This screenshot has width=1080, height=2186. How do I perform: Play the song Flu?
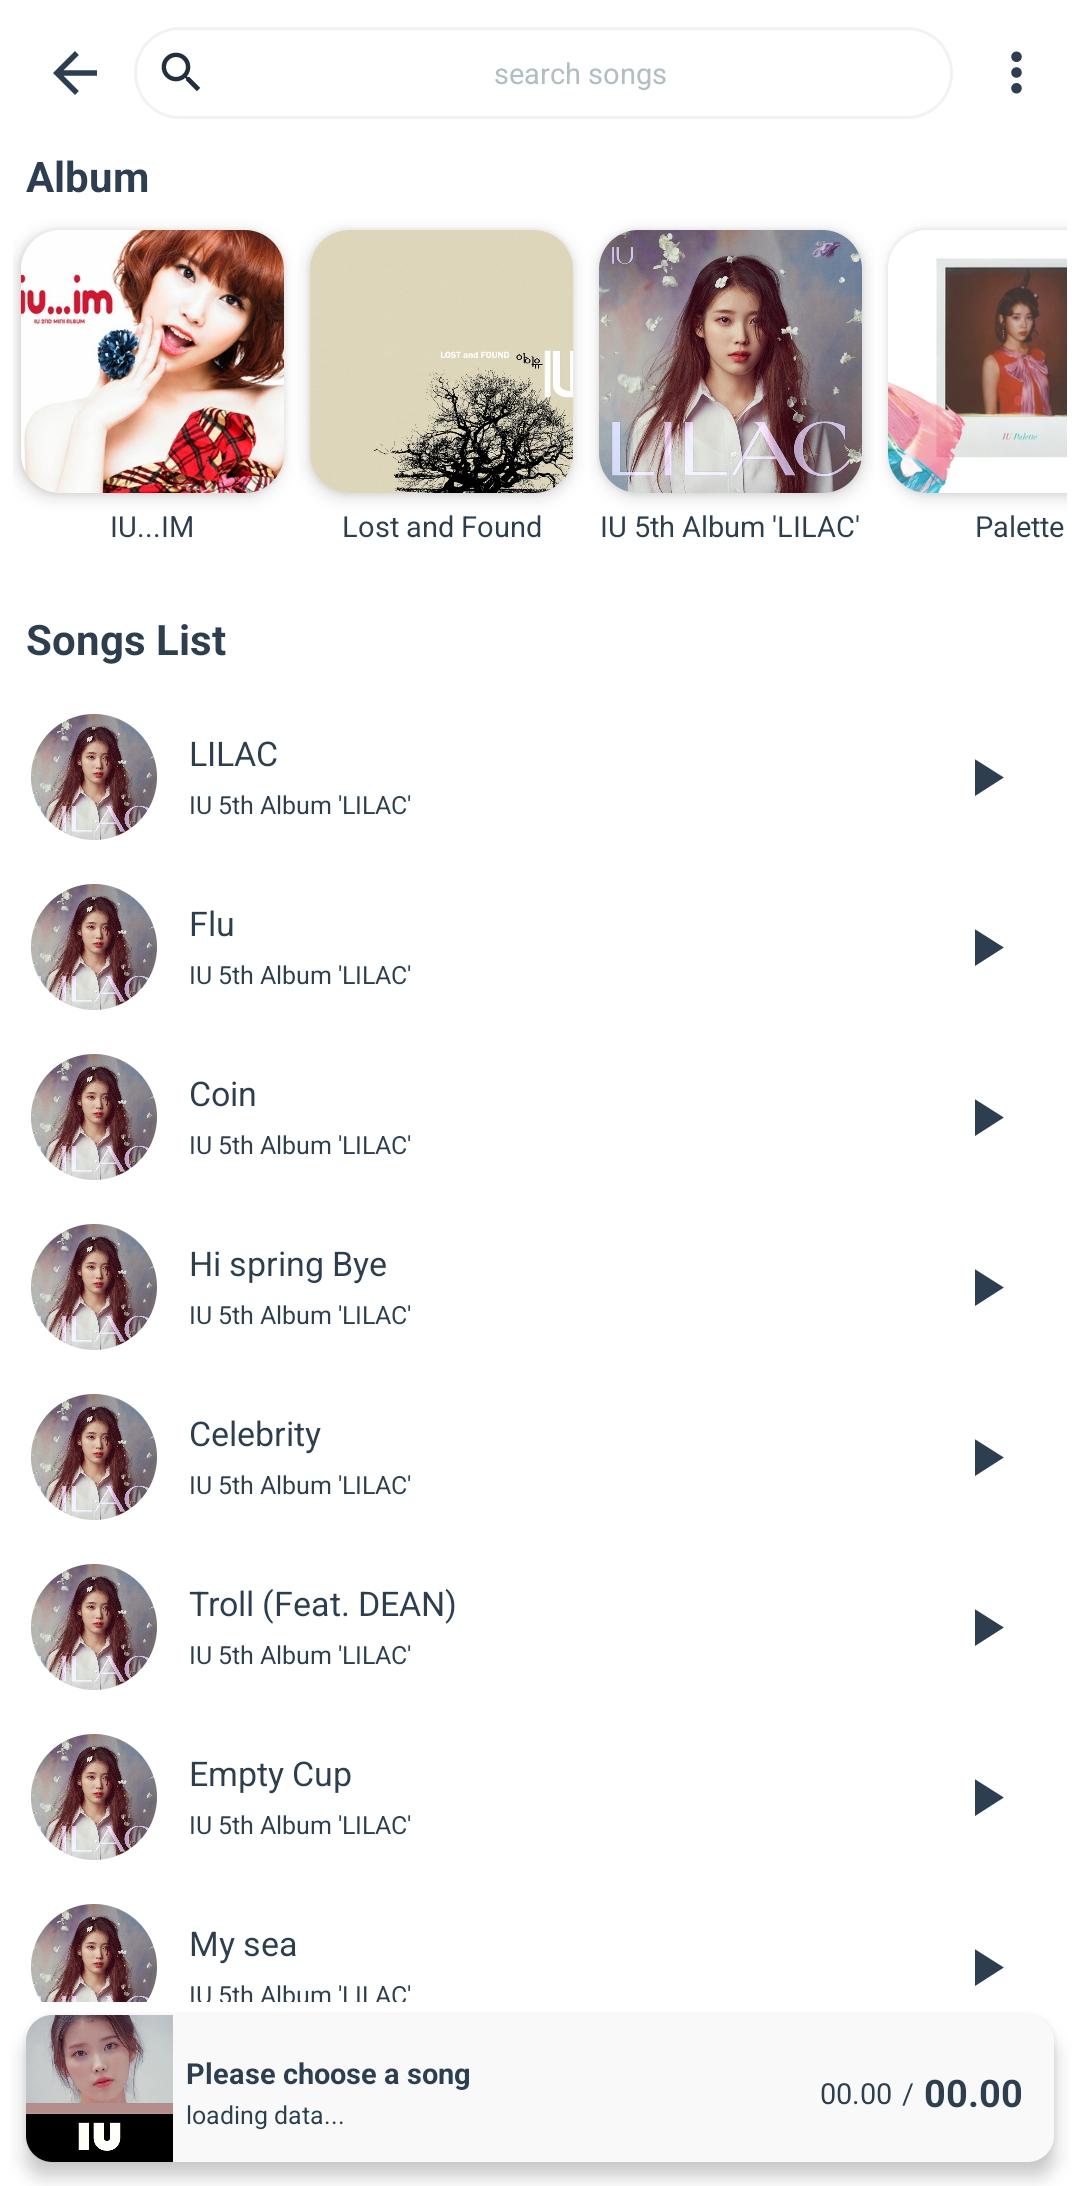[x=988, y=947]
